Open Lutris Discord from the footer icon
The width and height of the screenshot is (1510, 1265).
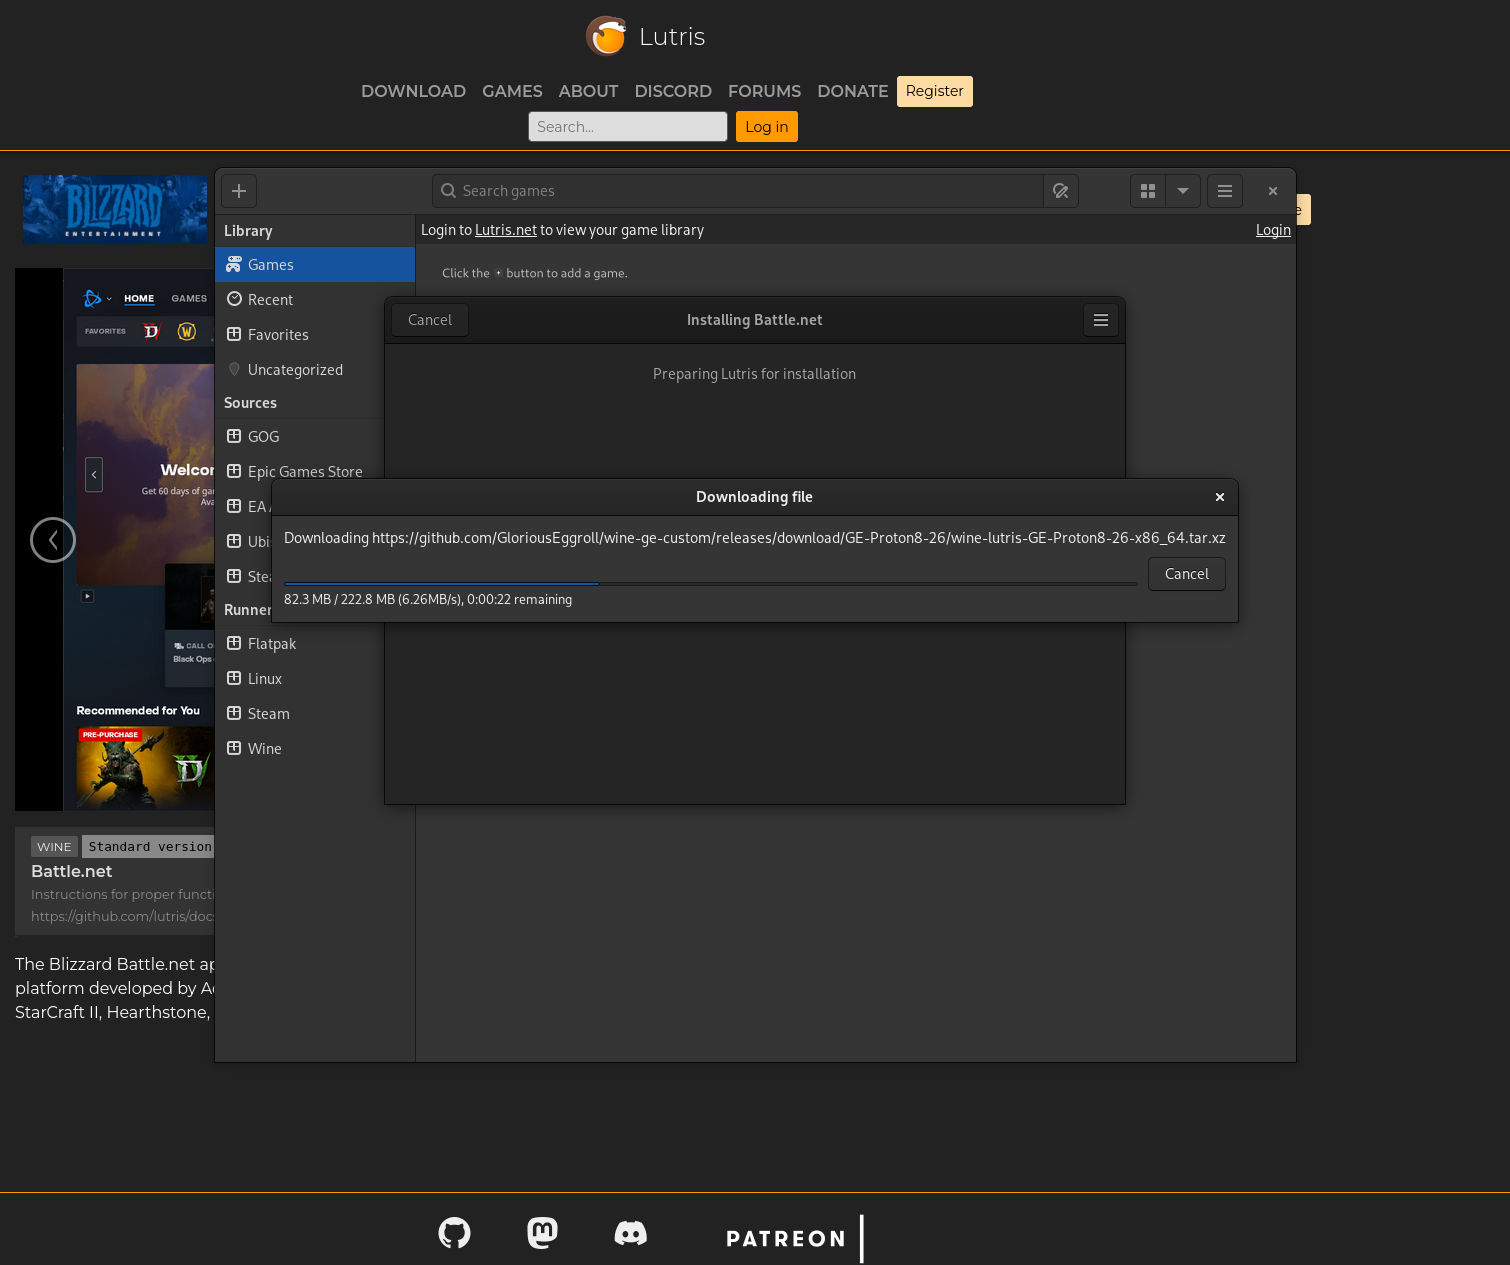point(630,1233)
